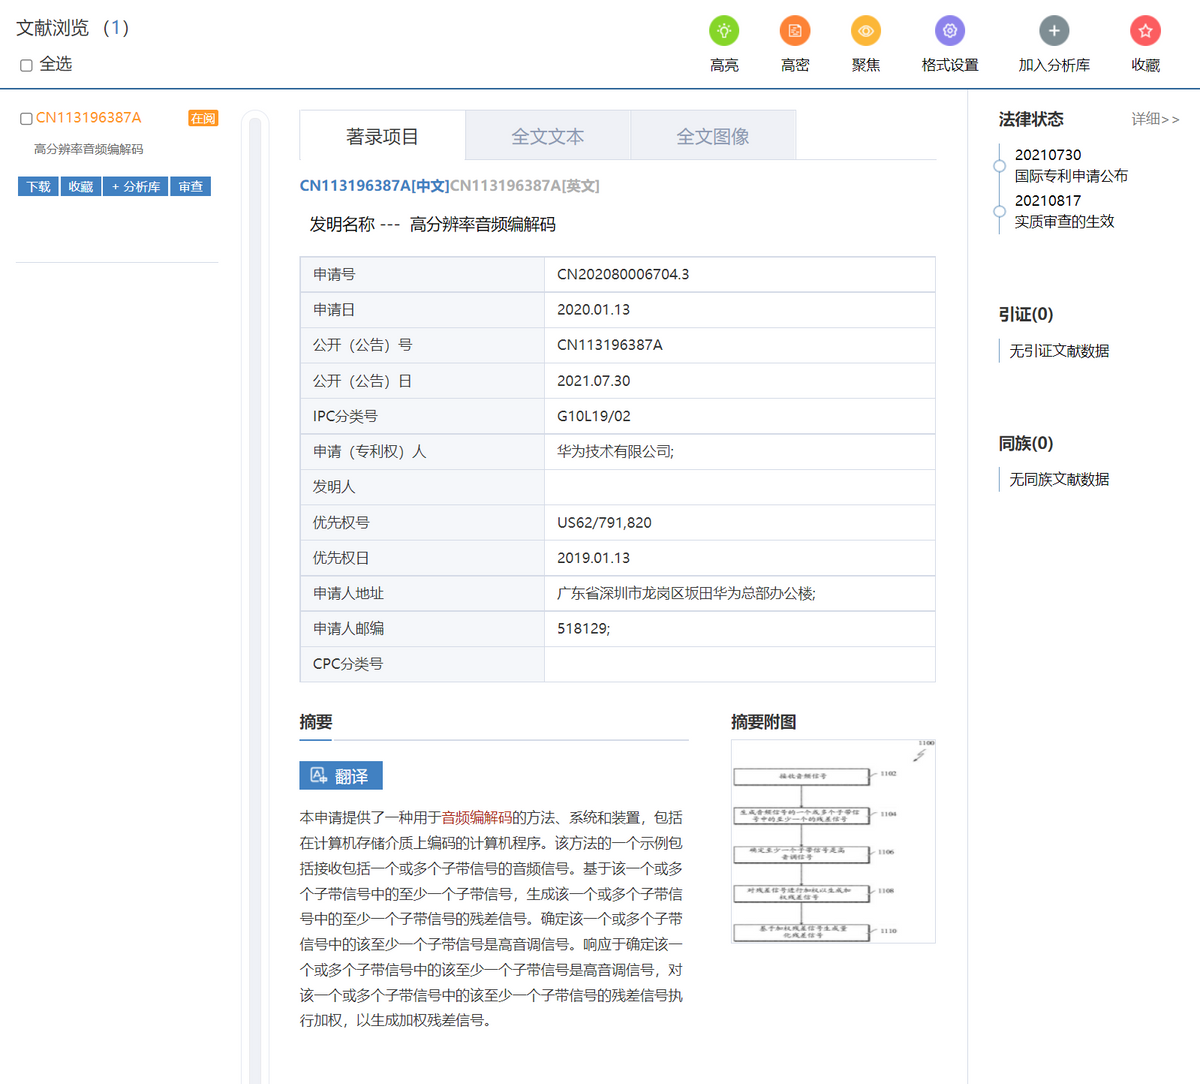This screenshot has height=1084, width=1200.
Task: Open the CN113196387A link in sidebar
Action: click(89, 117)
